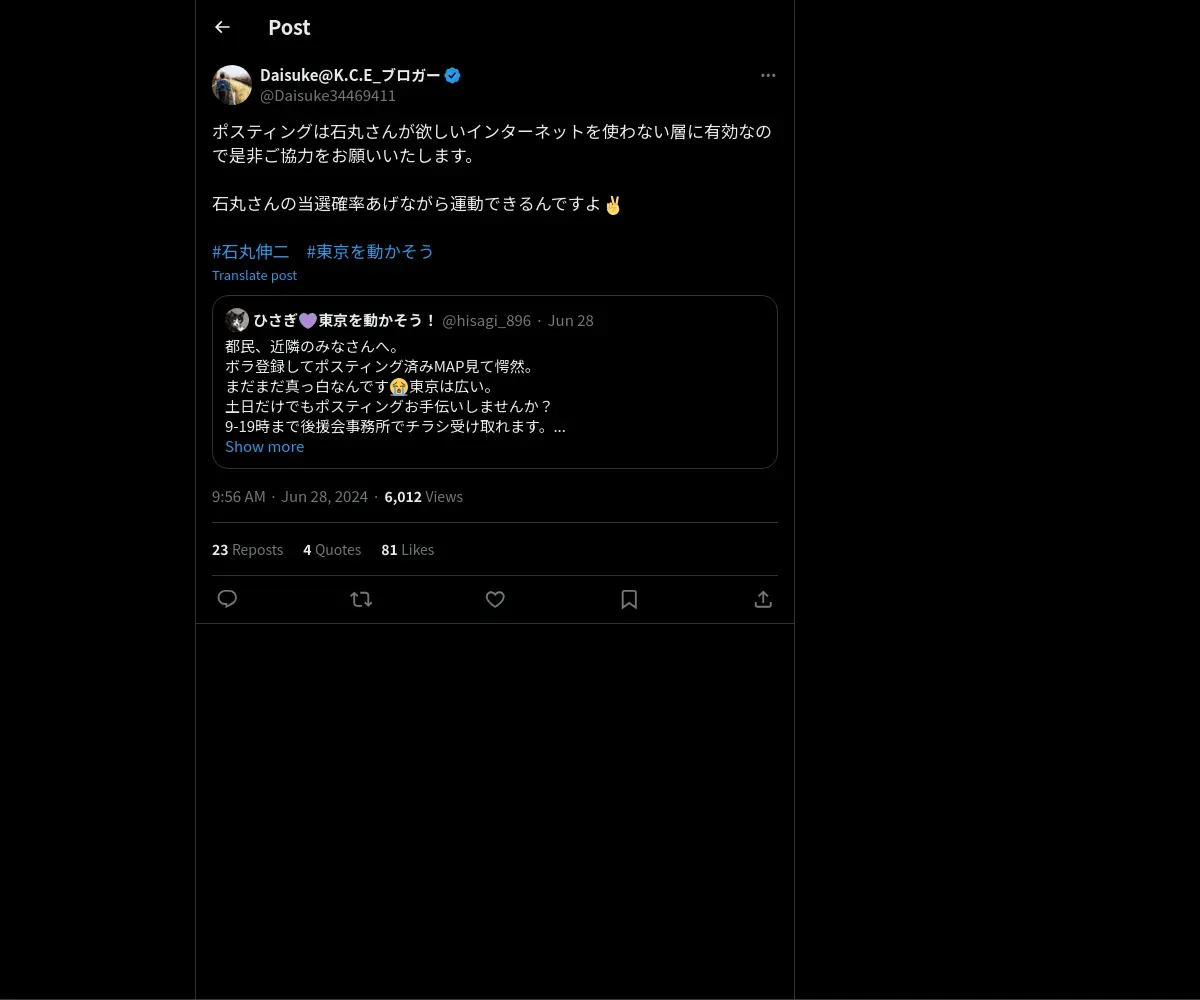Repost using the retweet arrows icon

(x=361, y=599)
